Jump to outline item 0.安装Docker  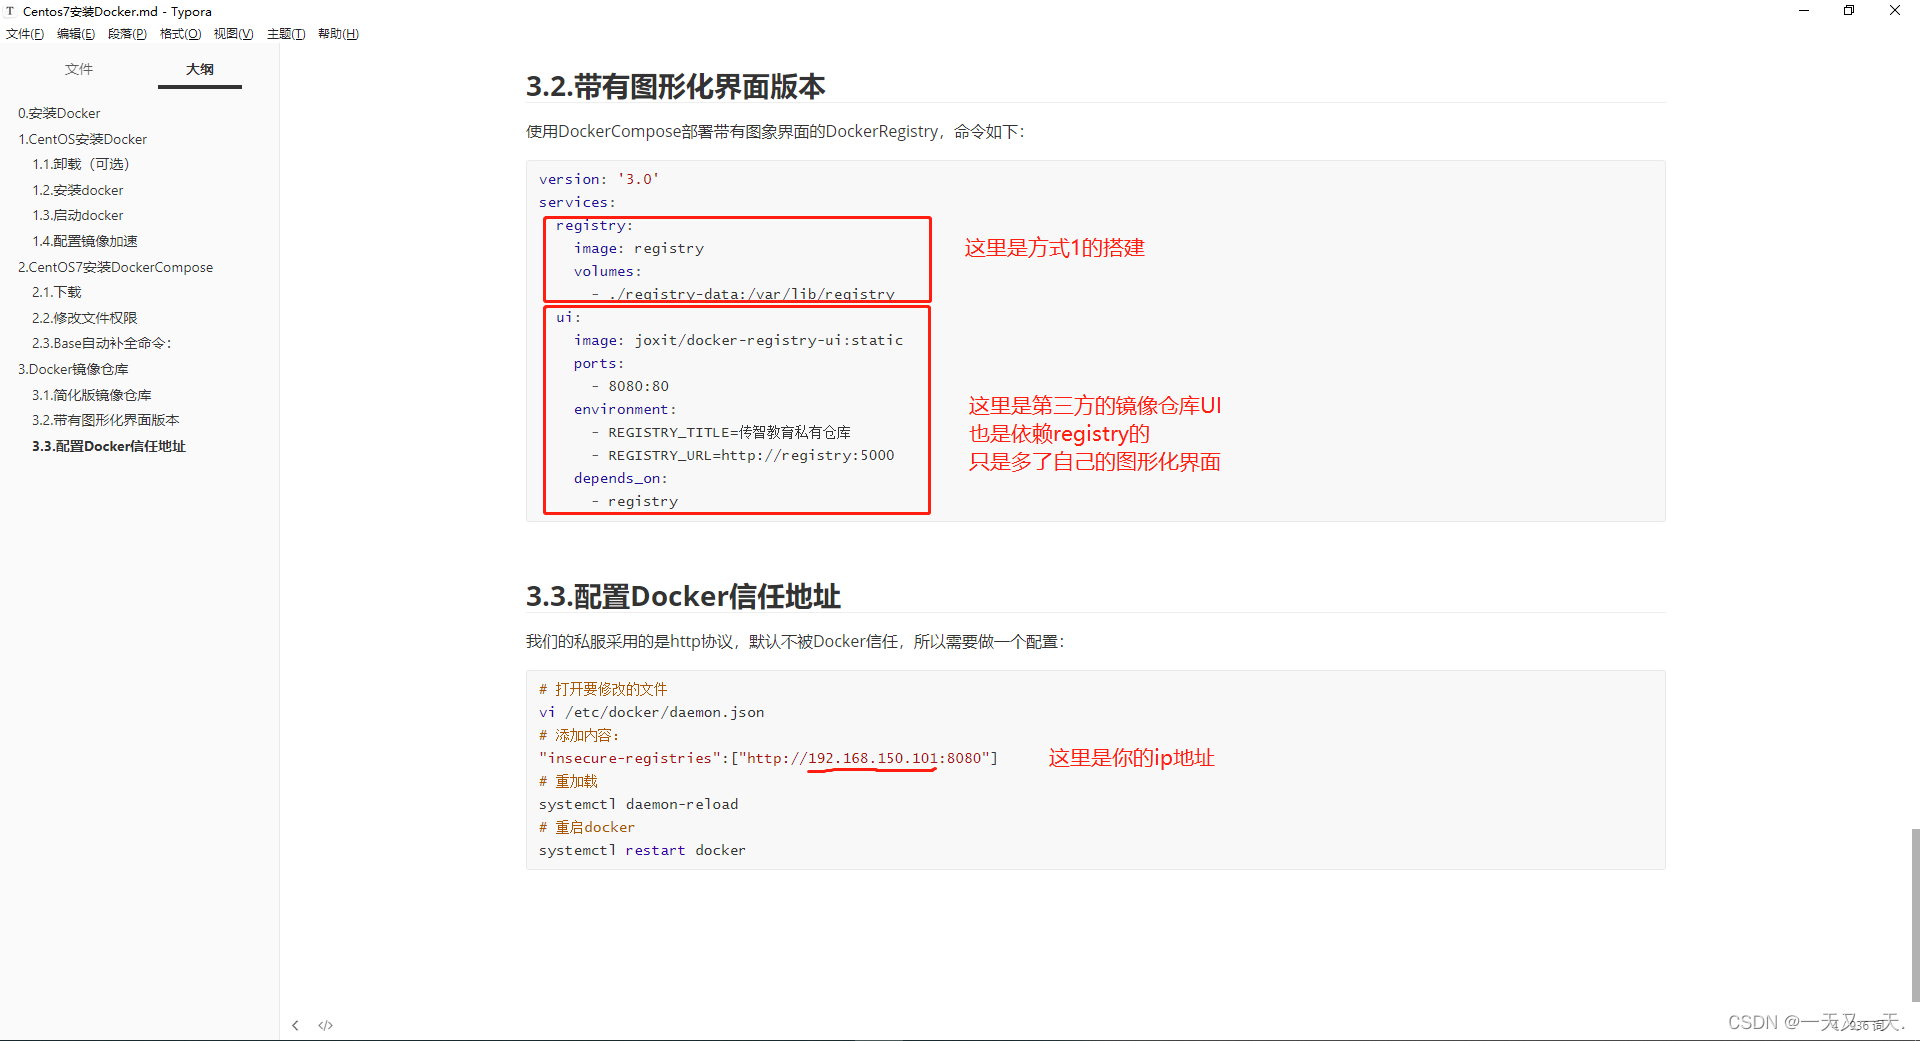59,113
